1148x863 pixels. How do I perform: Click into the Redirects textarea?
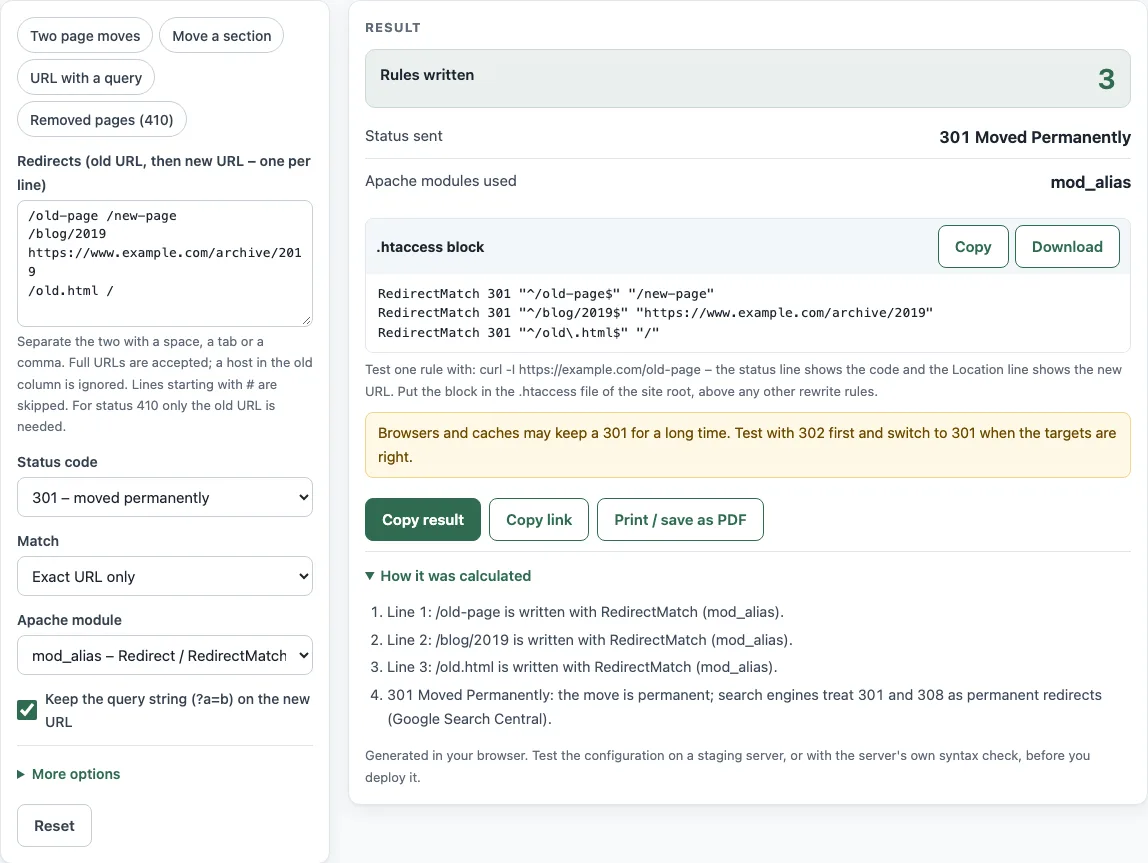[x=165, y=264]
